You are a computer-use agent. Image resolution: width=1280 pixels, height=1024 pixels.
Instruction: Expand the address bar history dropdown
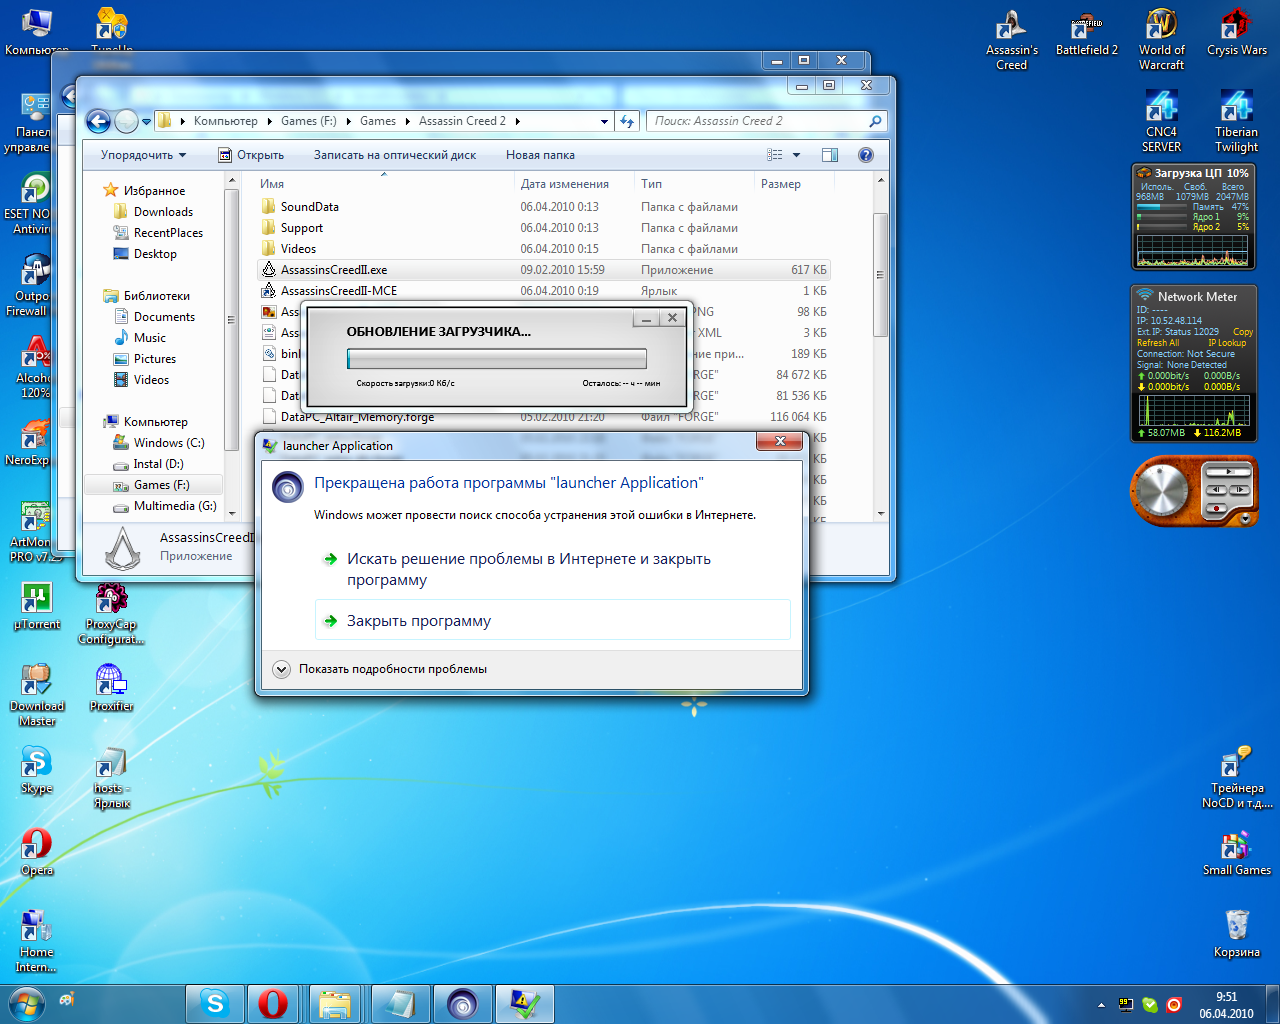604,122
